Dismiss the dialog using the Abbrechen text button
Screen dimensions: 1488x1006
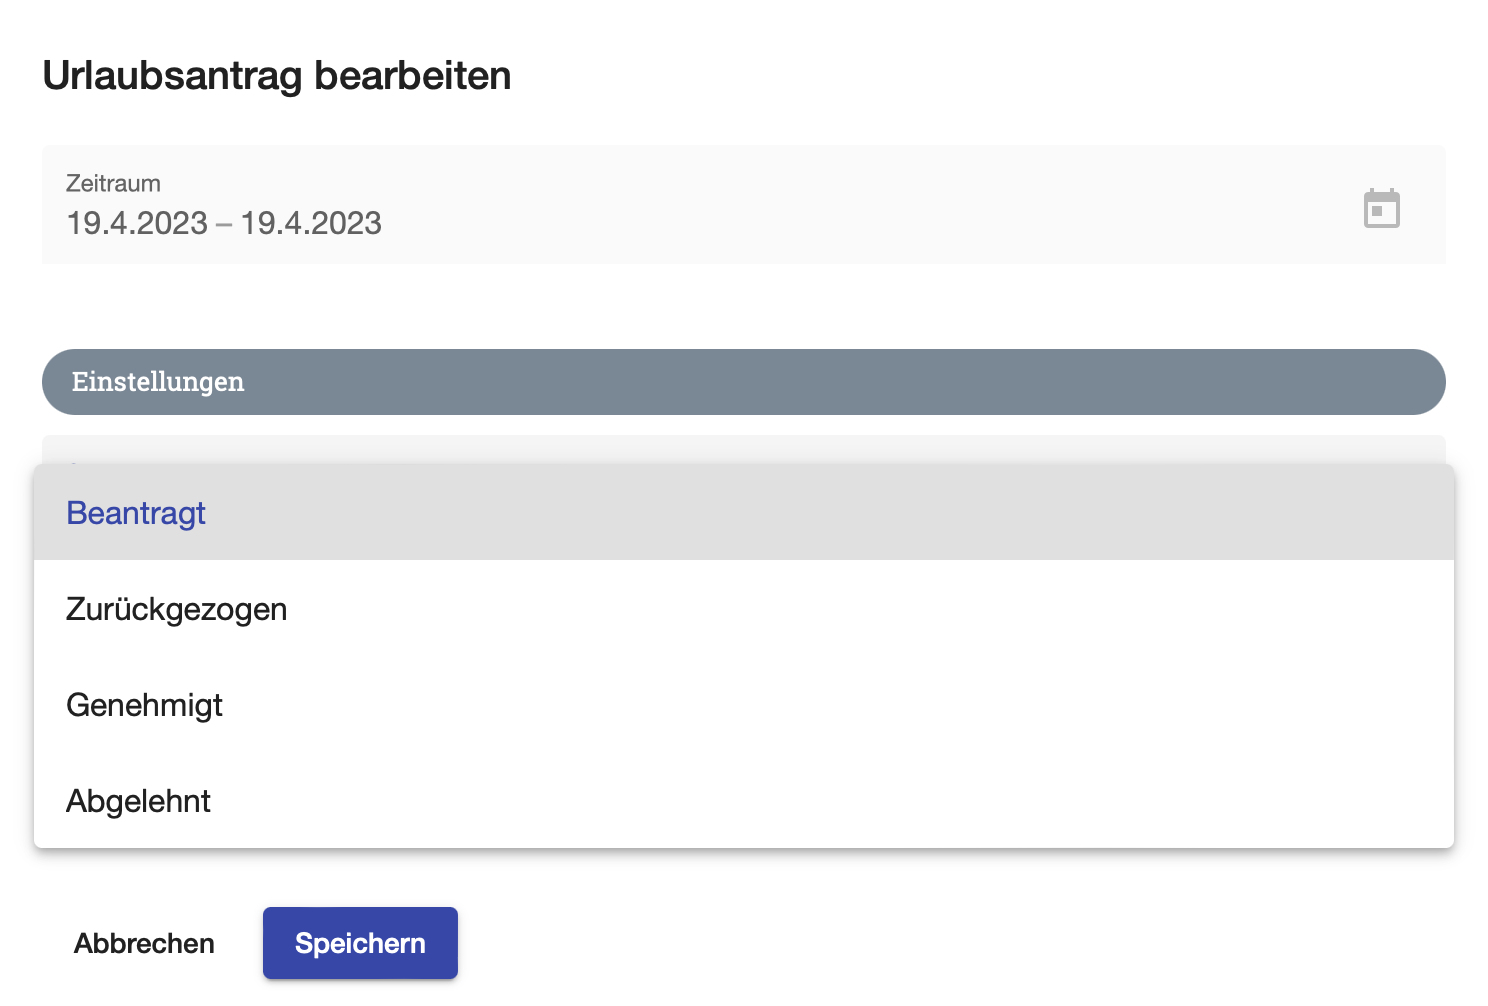(x=144, y=943)
